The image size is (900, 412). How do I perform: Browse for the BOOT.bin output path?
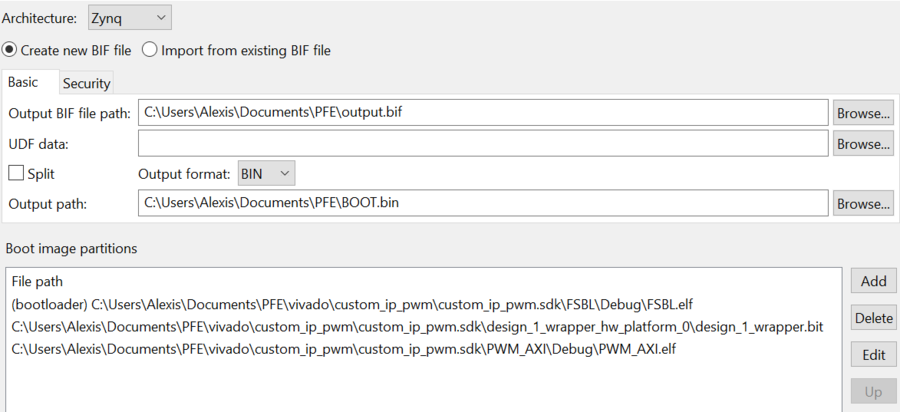pos(863,203)
